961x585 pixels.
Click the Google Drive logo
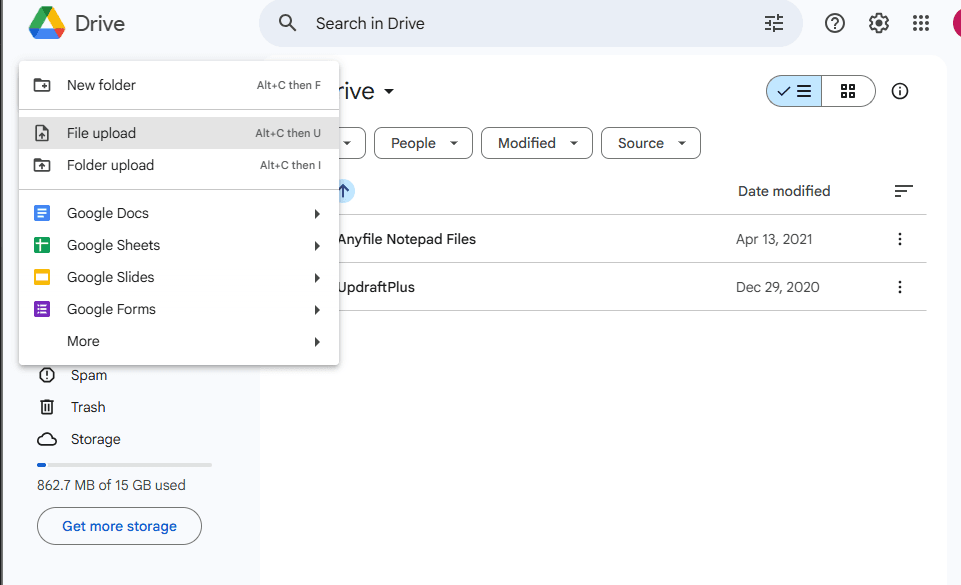point(47,23)
